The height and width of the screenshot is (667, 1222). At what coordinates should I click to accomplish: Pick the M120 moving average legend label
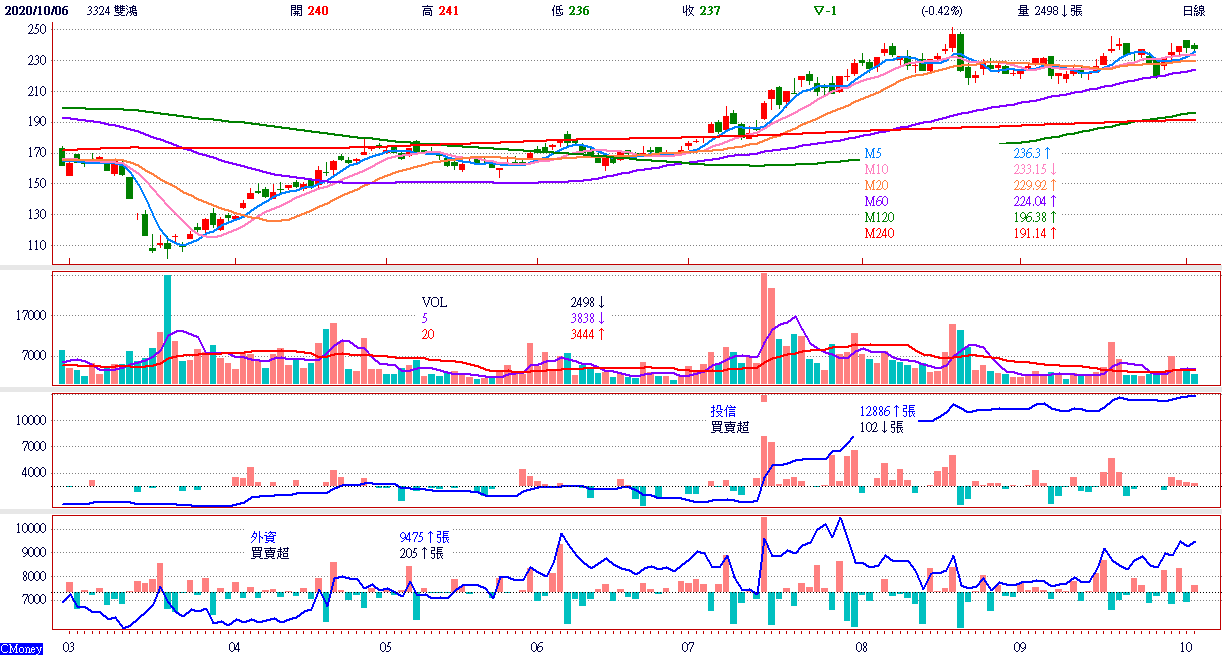[x=878, y=217]
